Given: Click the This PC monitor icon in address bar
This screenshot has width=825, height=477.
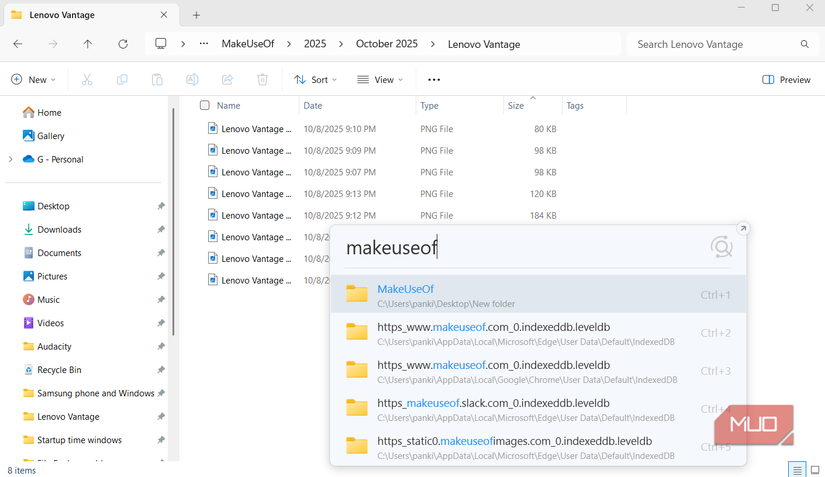Looking at the screenshot, I should [161, 44].
